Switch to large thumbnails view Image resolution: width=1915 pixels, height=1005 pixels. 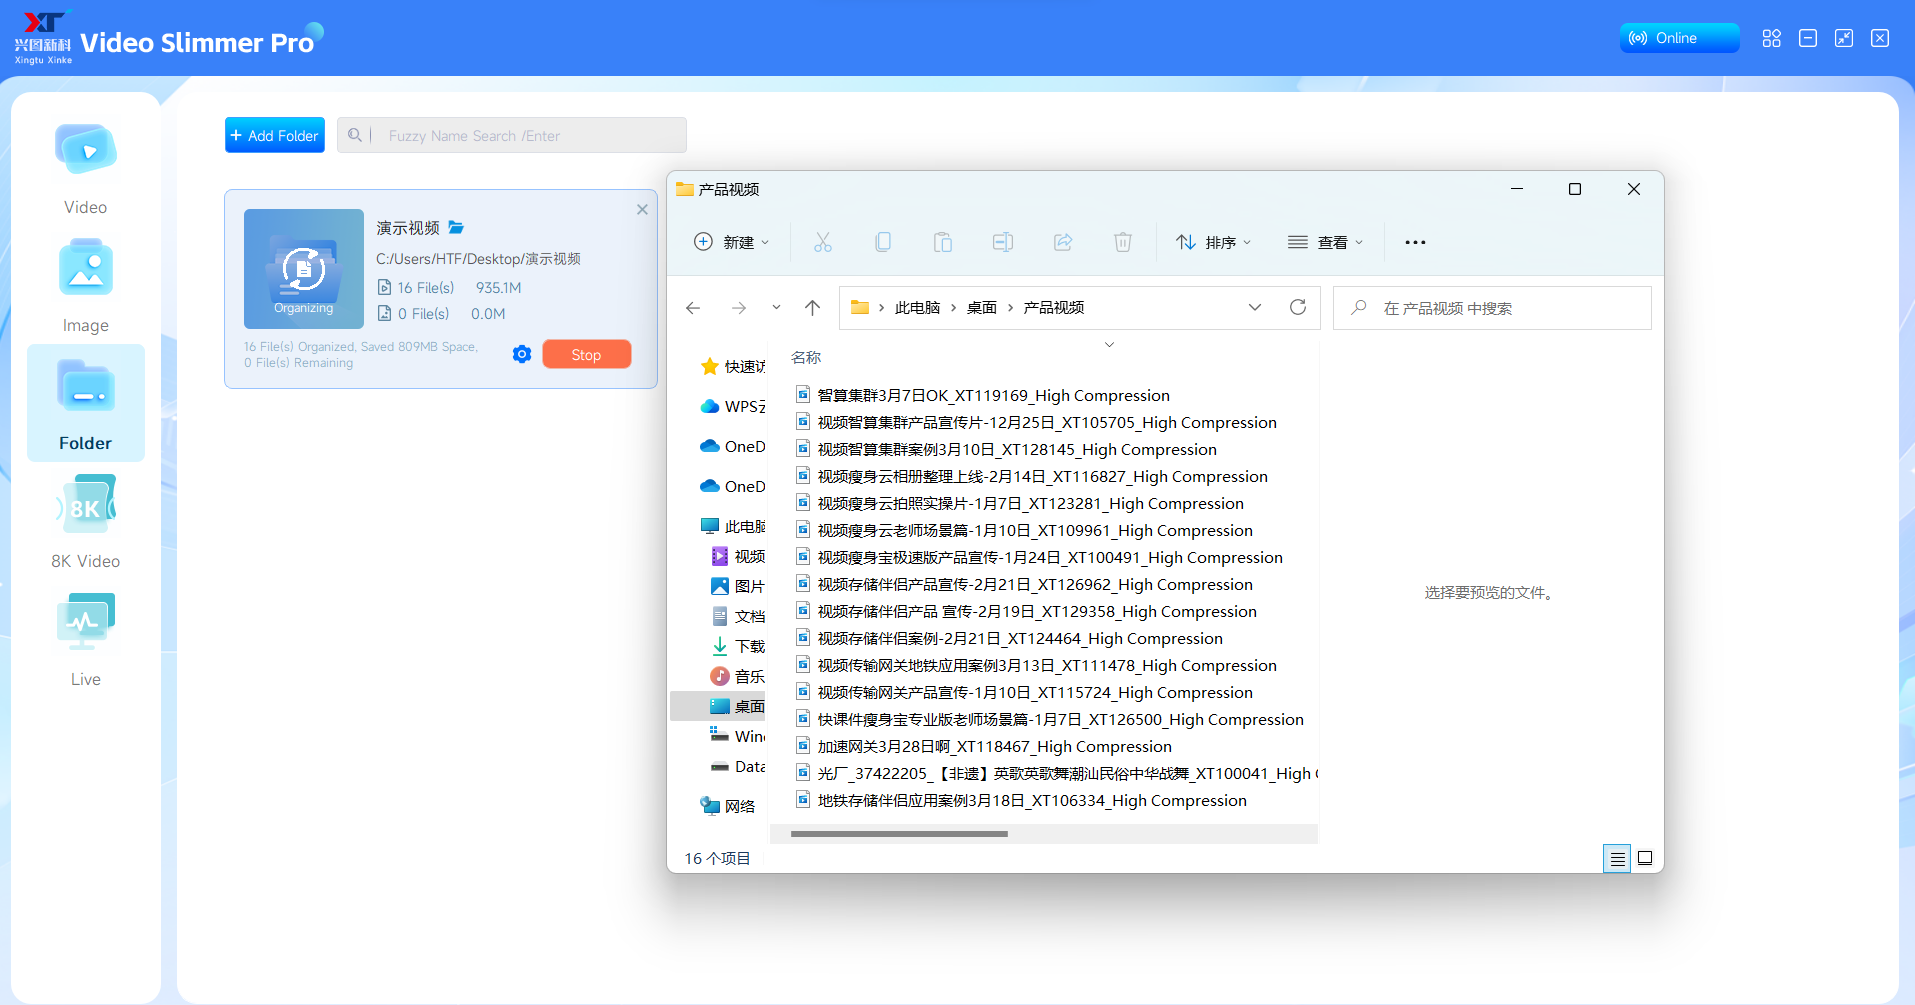pyautogui.click(x=1645, y=858)
